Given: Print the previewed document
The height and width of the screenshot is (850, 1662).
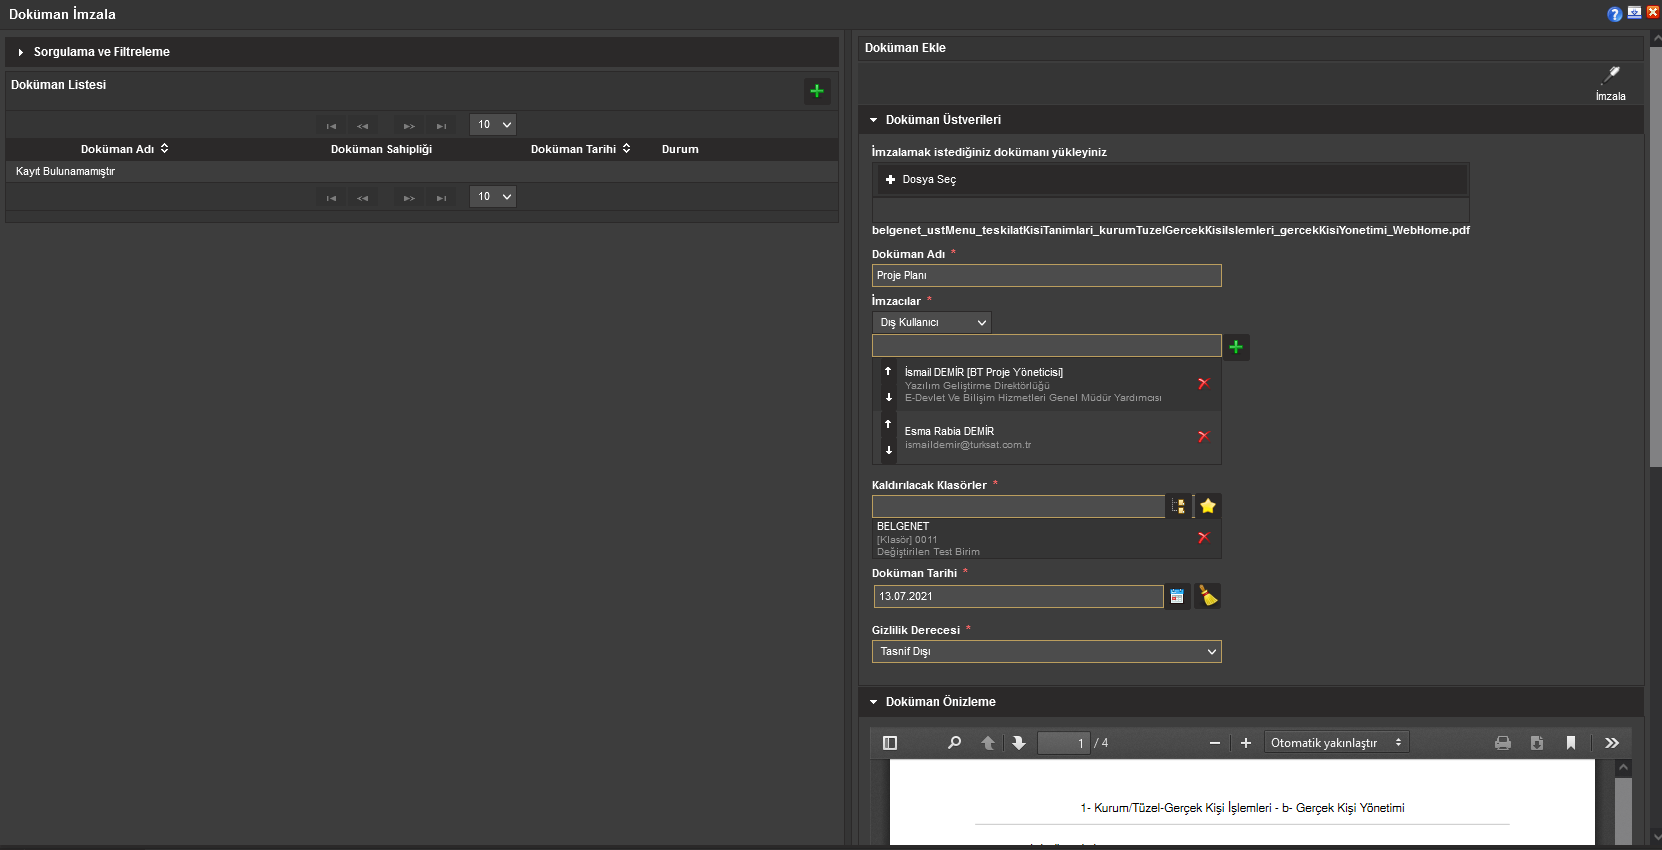Looking at the screenshot, I should (x=1502, y=743).
